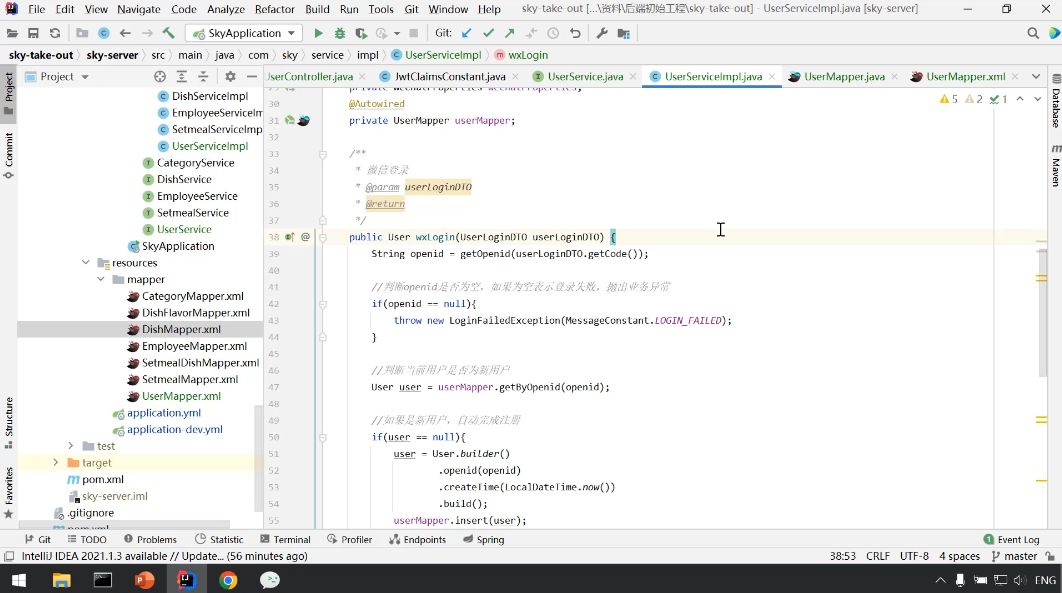Build project with the hammer icon

pyautogui.click(x=169, y=33)
